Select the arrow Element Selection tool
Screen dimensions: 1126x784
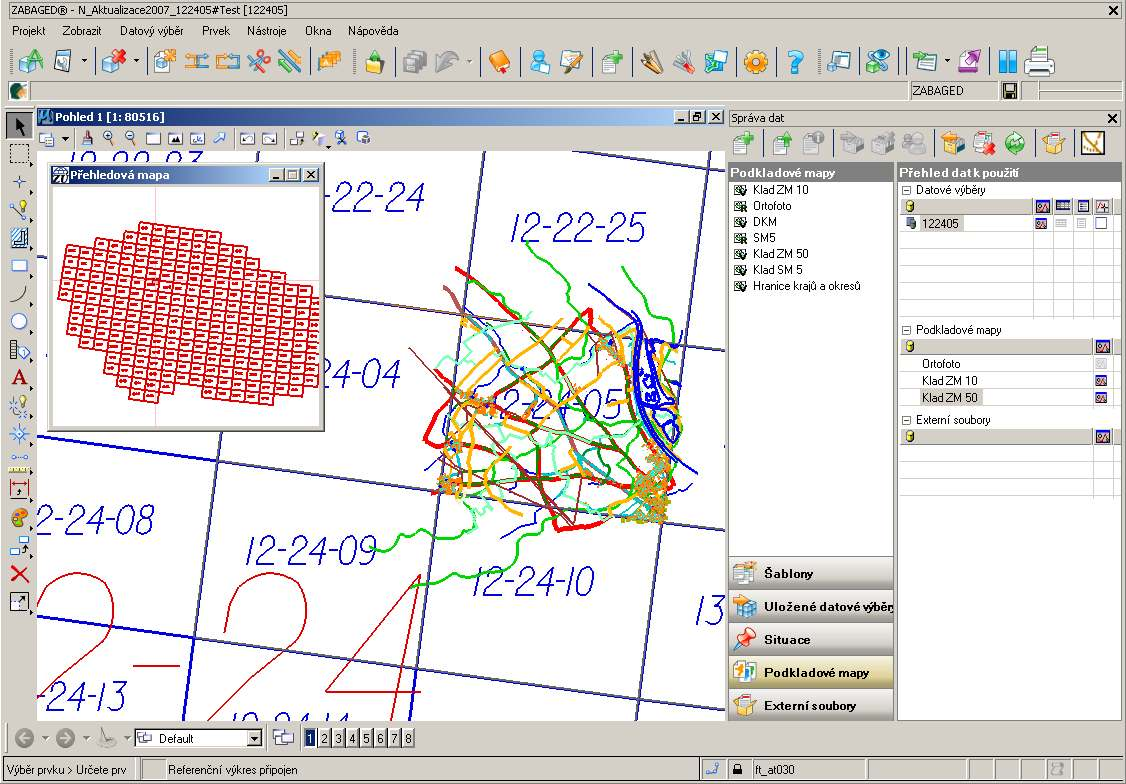(x=19, y=126)
